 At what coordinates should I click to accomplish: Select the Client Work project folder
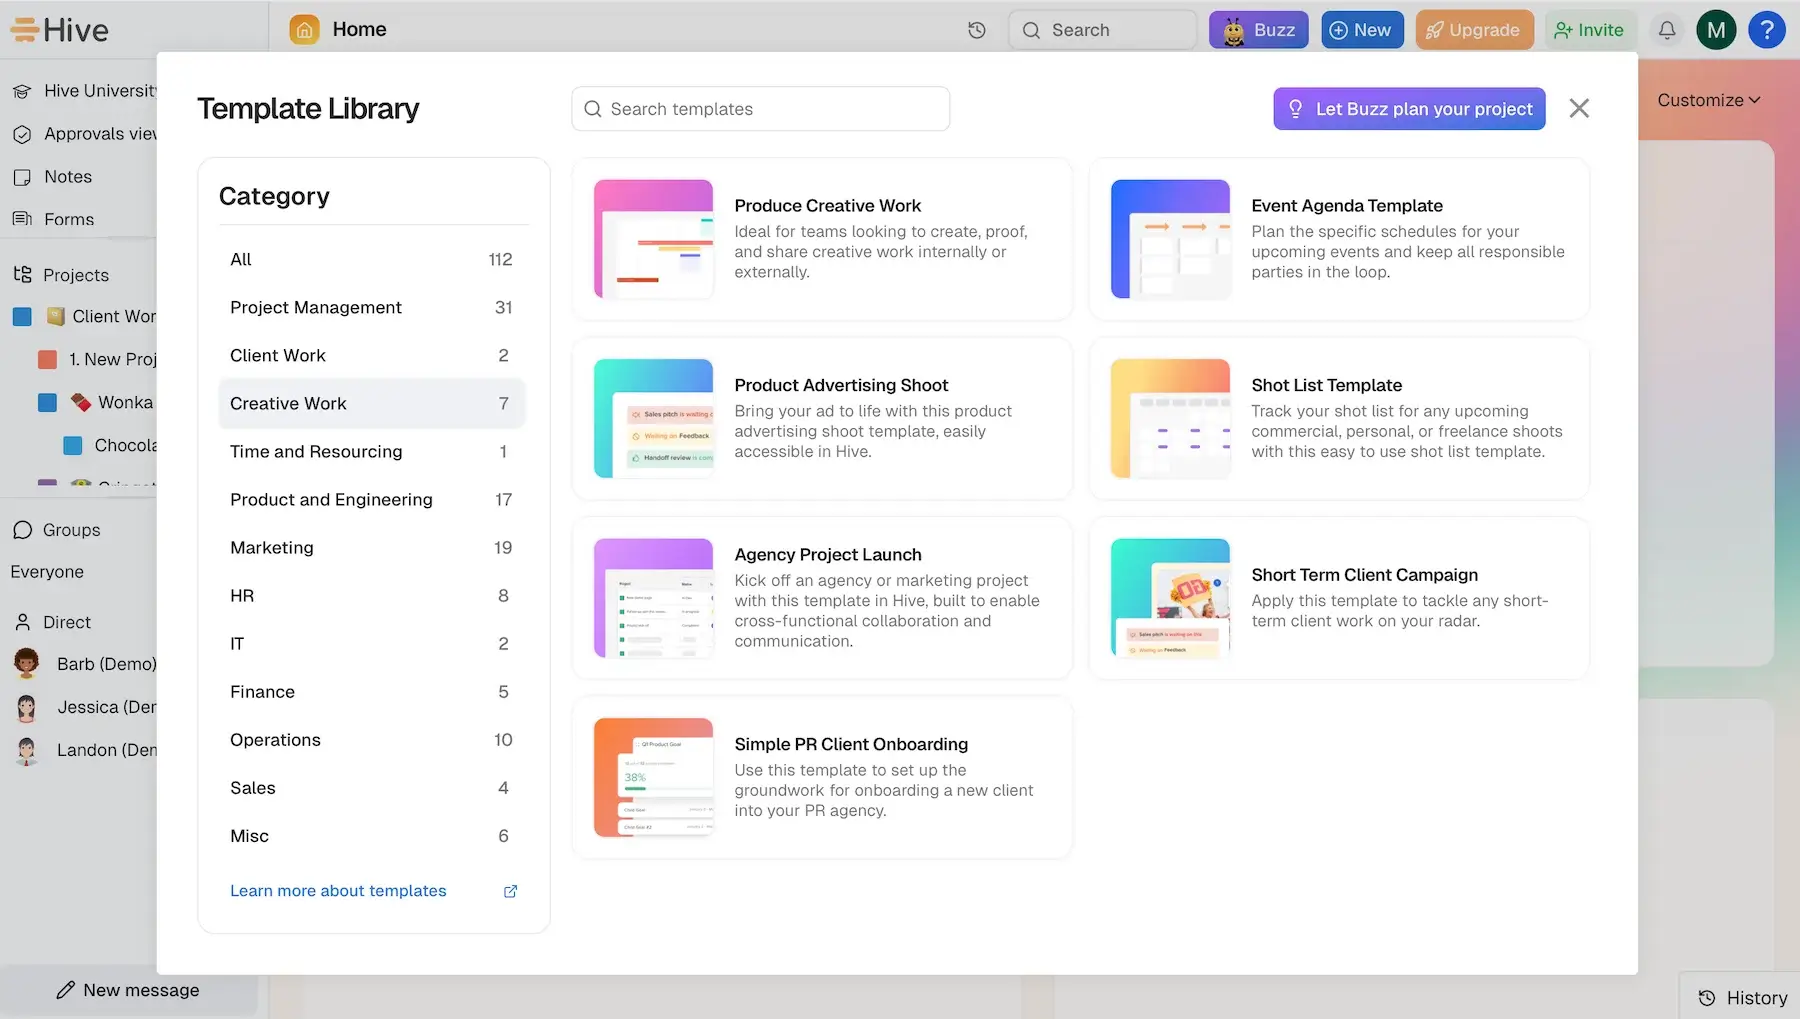tap(102, 317)
